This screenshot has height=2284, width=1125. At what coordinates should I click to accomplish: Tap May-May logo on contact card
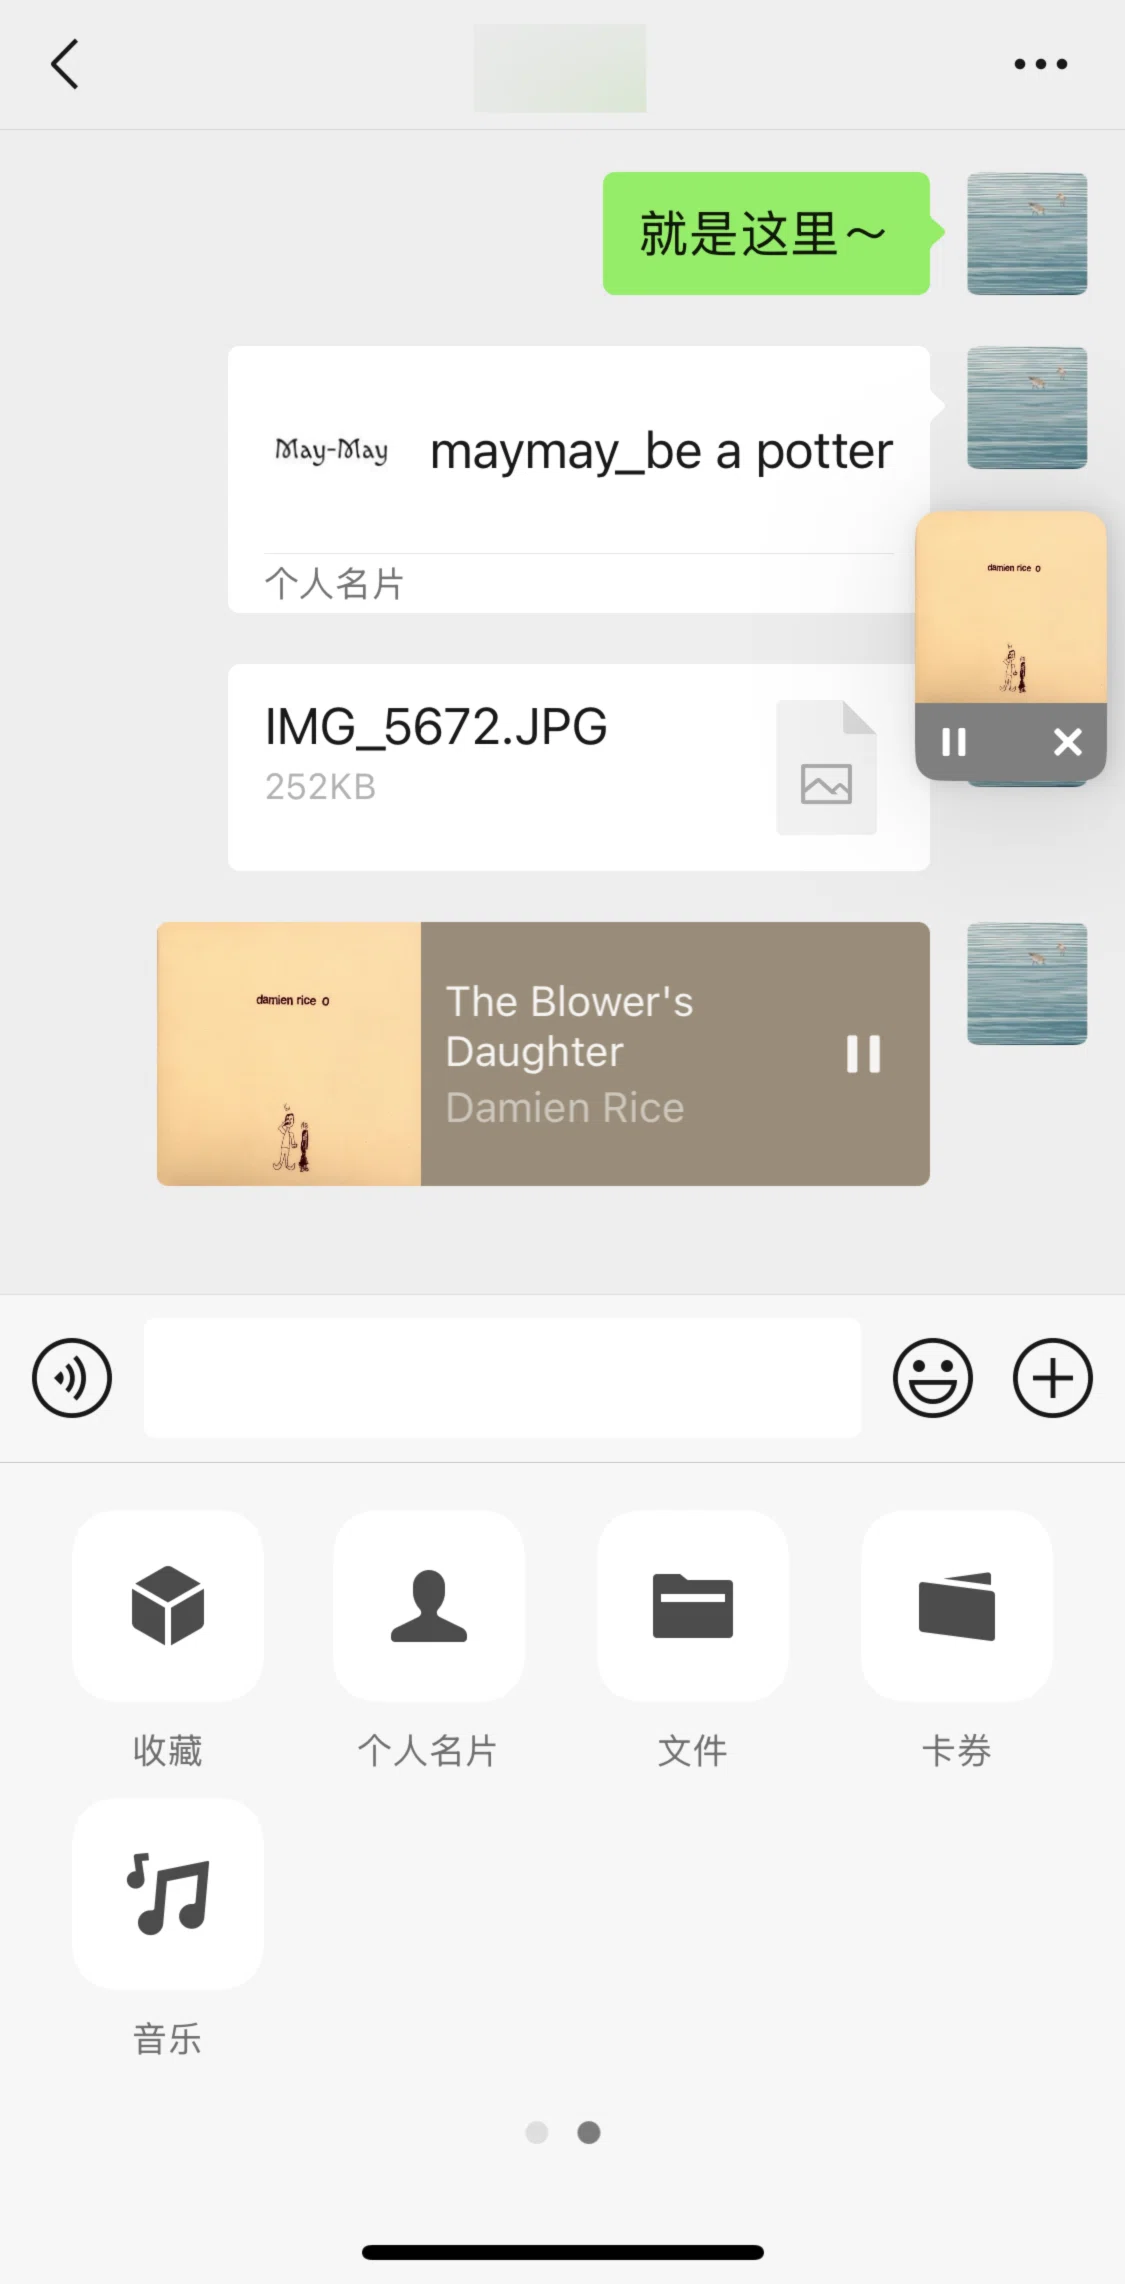pos(331,451)
